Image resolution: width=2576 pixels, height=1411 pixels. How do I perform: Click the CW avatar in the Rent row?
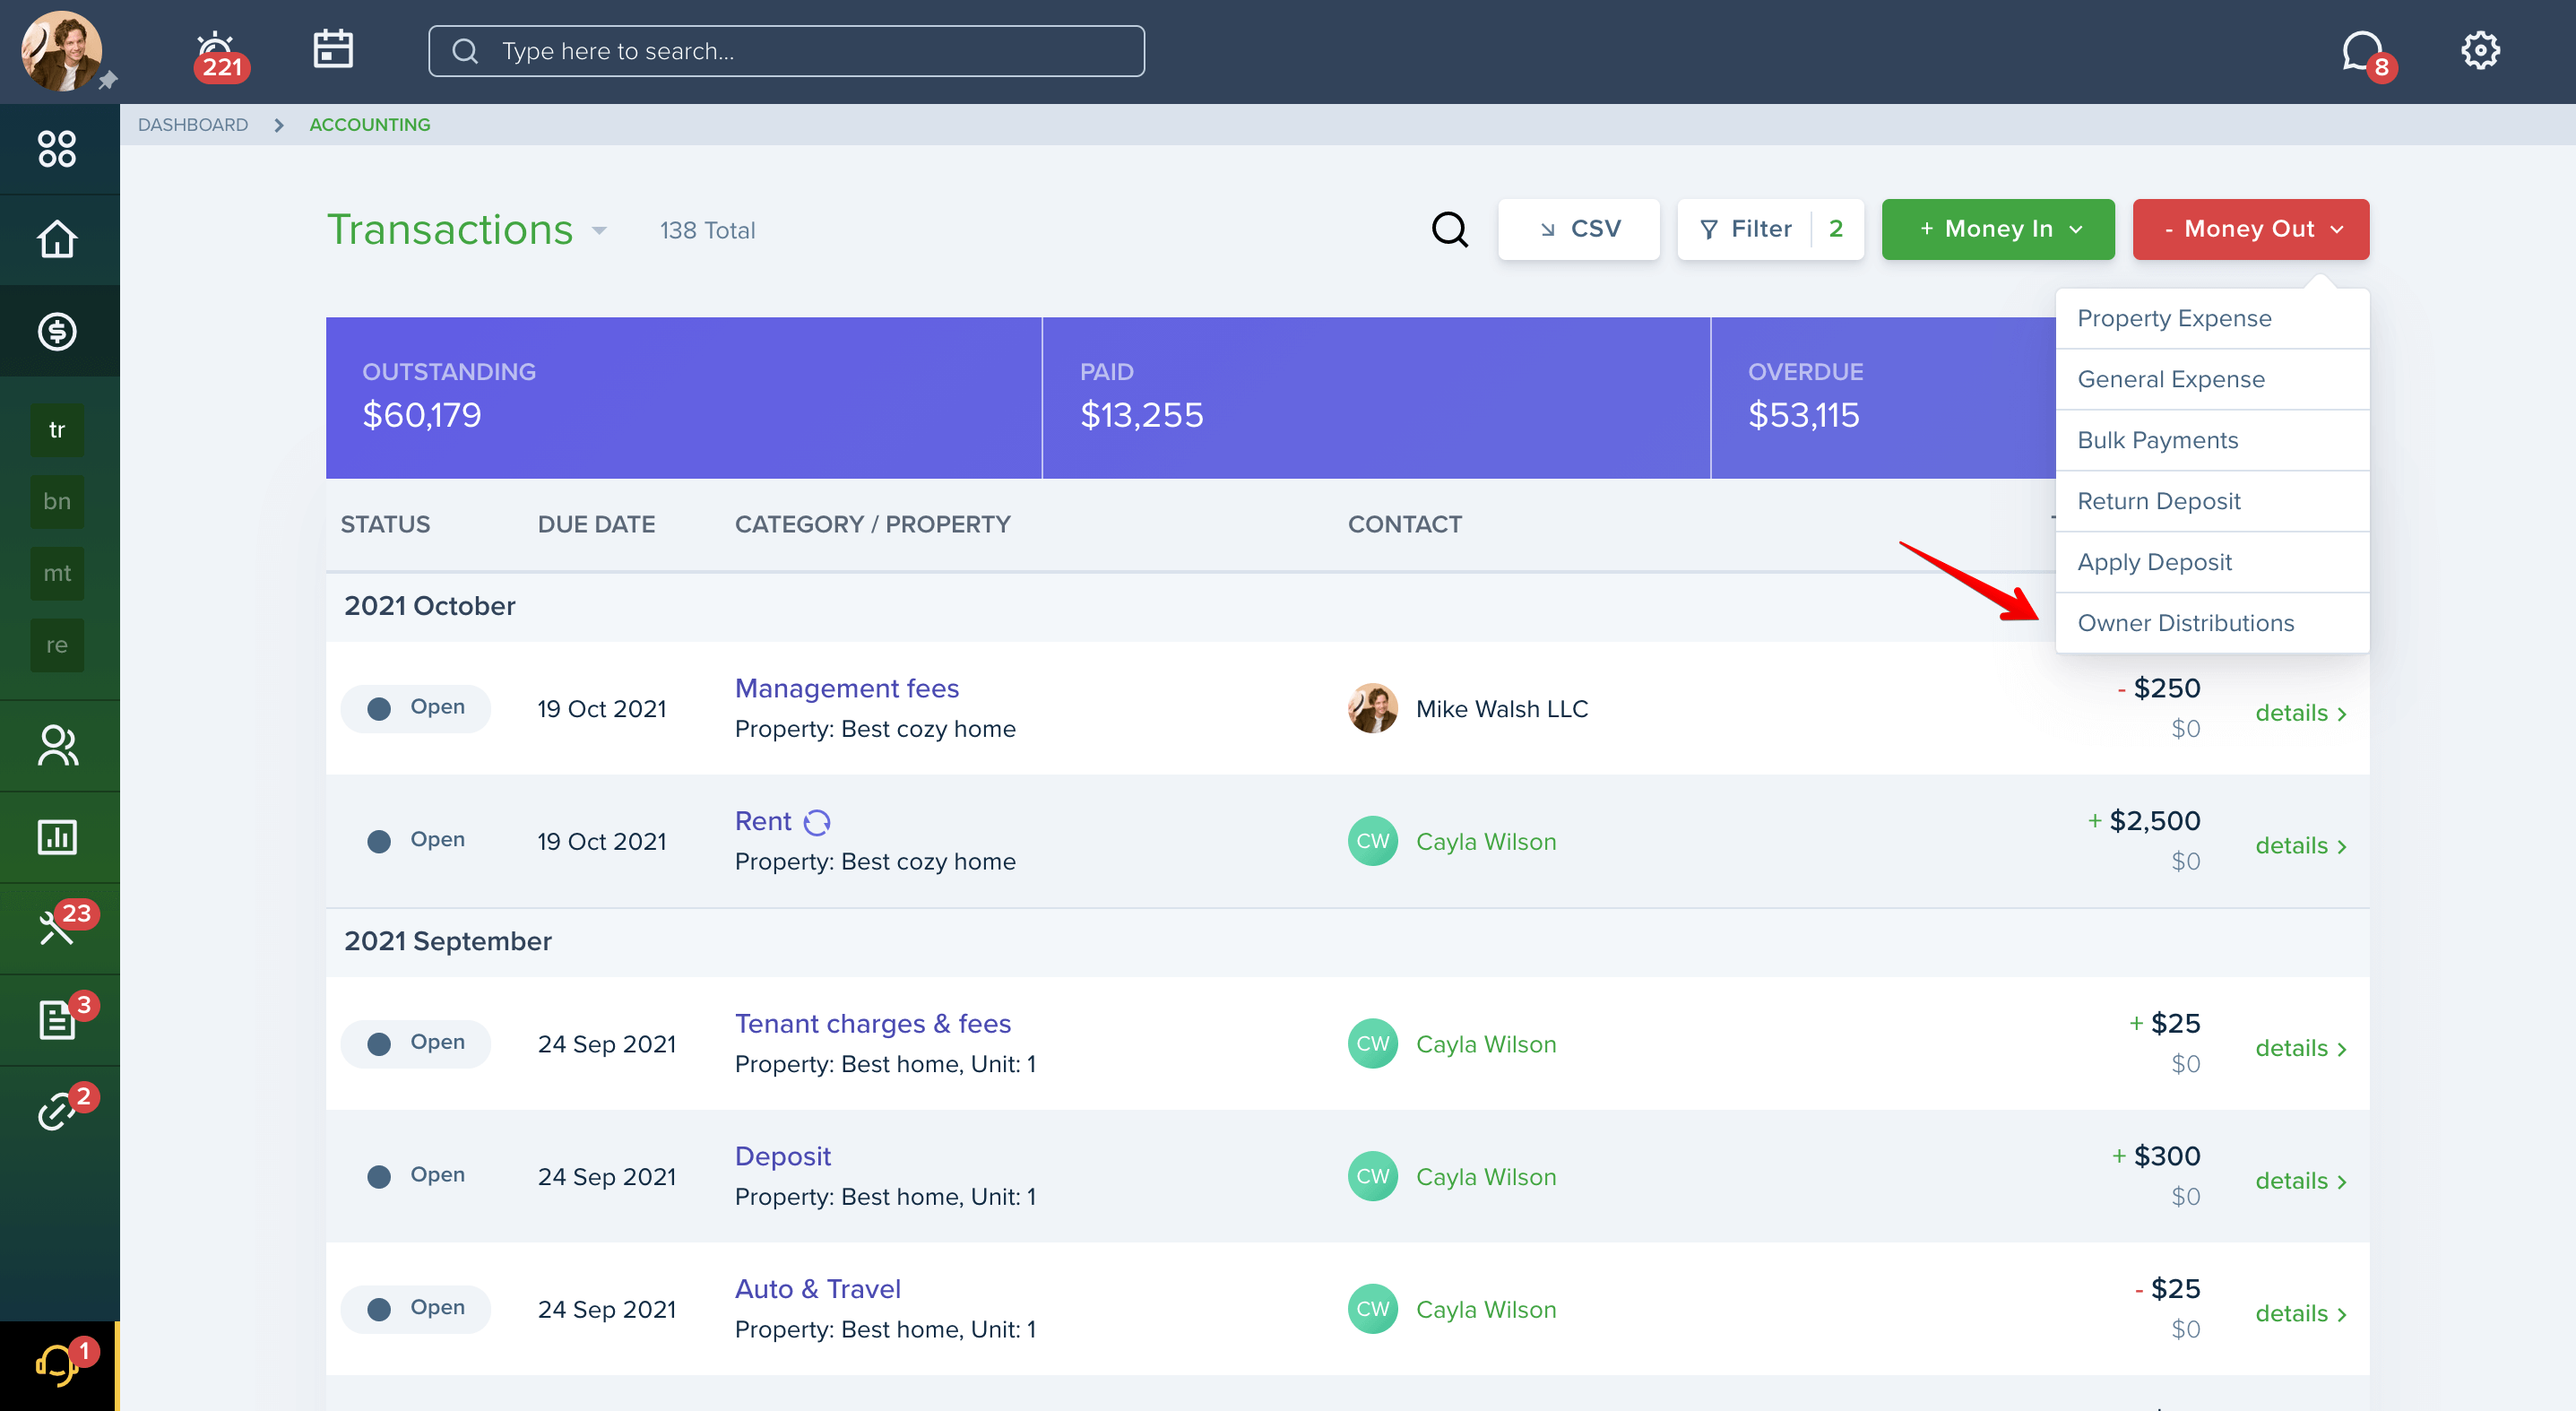[x=1372, y=841]
